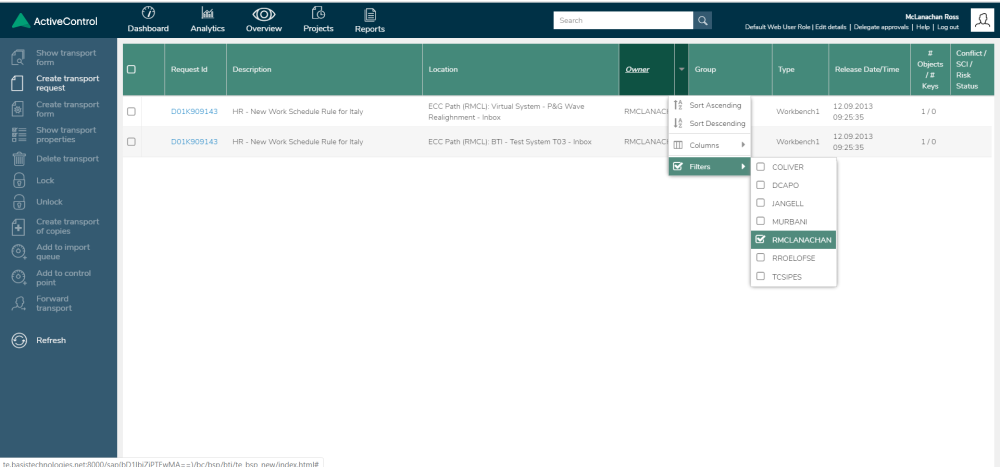Click the Lock padlock icon
The height and width of the screenshot is (467, 1000).
tap(19, 181)
